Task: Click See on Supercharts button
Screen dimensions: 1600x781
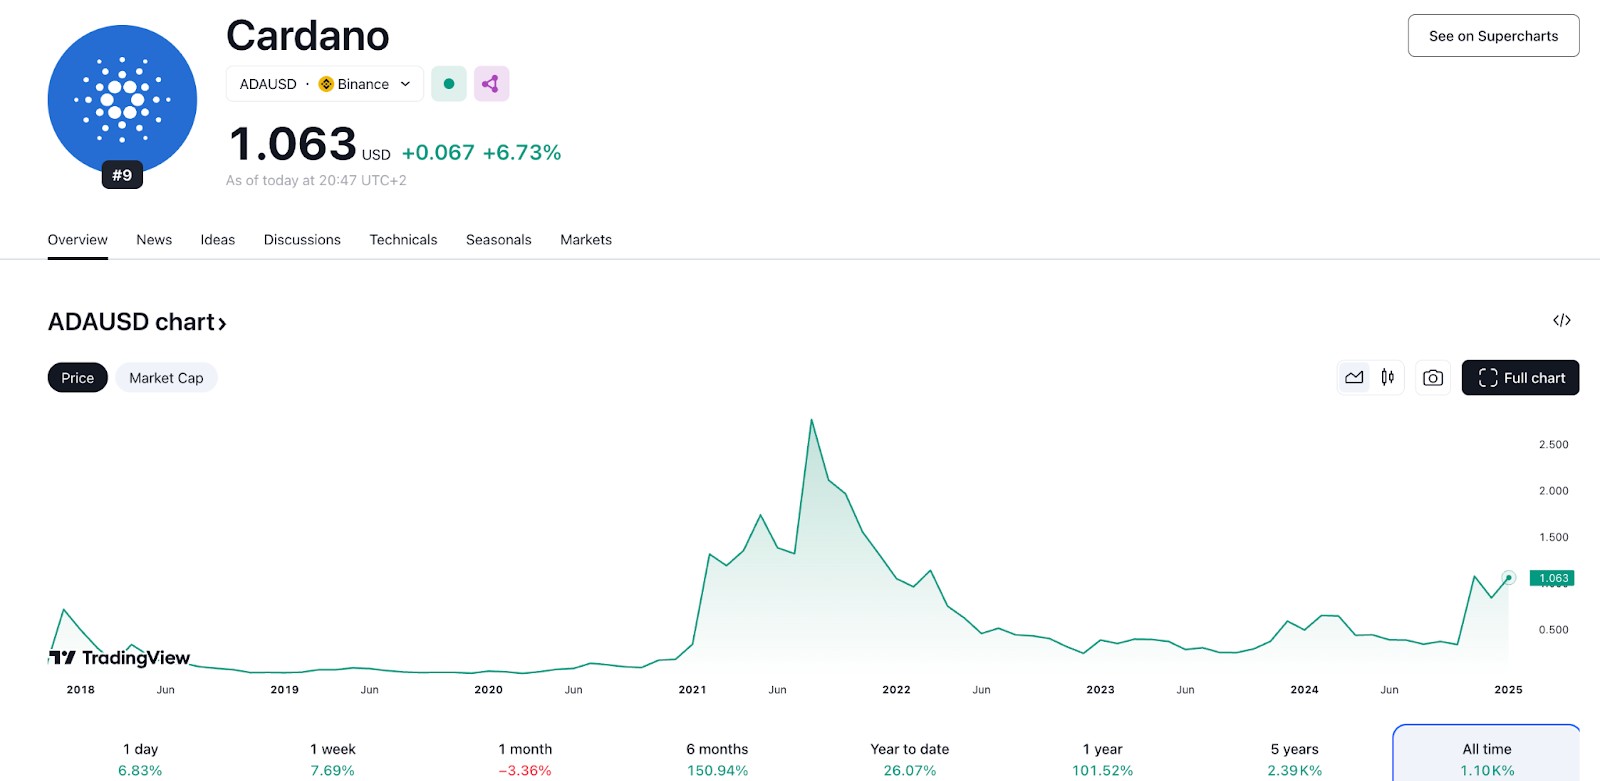Action: (1494, 36)
